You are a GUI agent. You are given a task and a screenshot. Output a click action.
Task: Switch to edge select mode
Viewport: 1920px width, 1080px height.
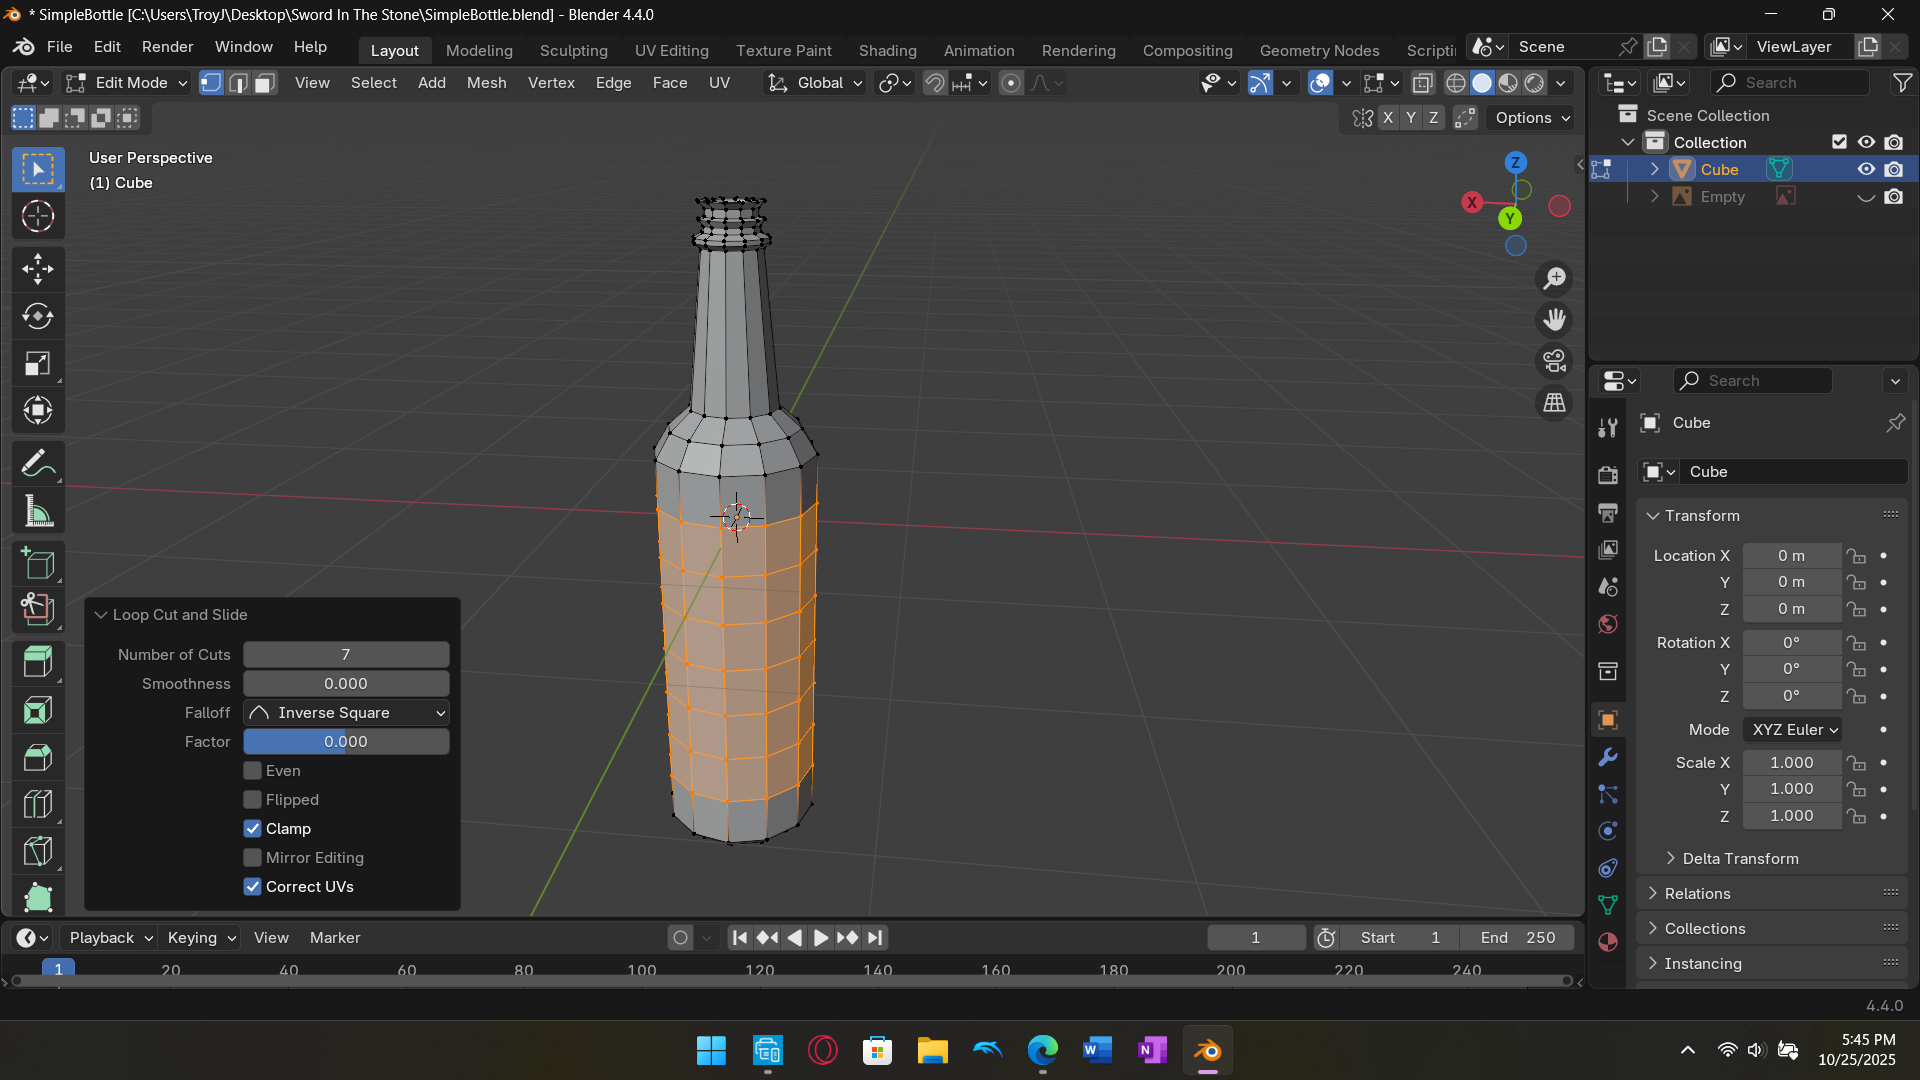click(238, 83)
